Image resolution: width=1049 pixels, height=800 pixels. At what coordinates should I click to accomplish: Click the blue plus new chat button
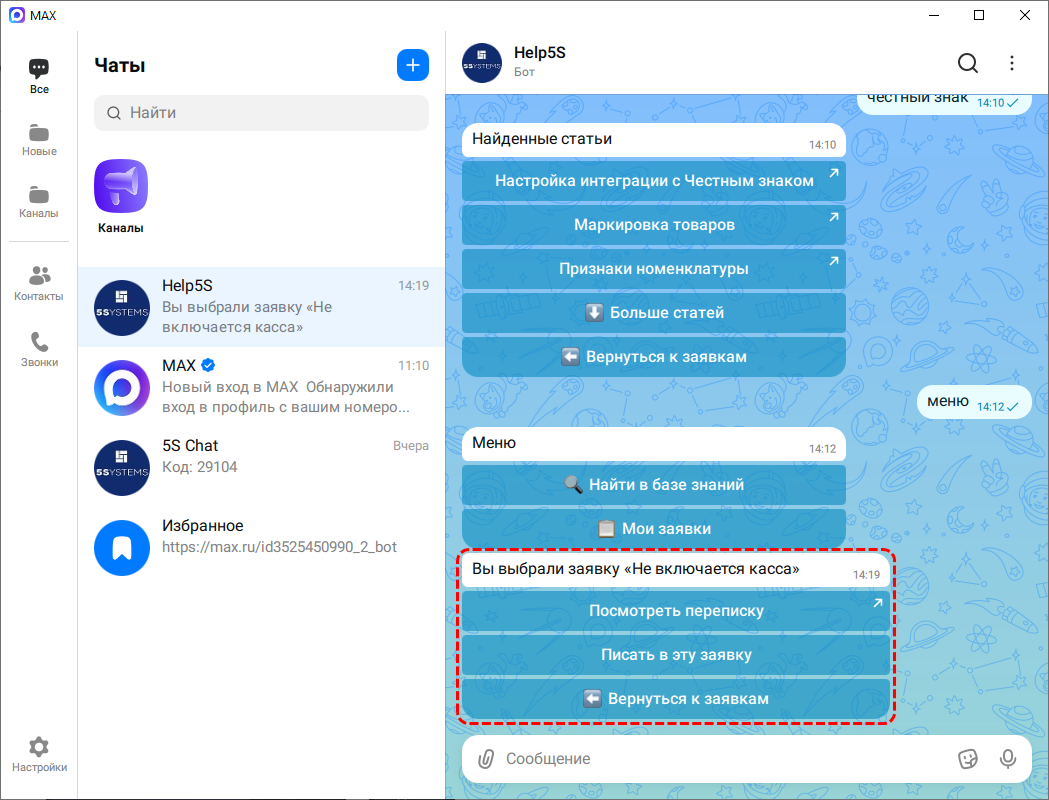point(413,65)
